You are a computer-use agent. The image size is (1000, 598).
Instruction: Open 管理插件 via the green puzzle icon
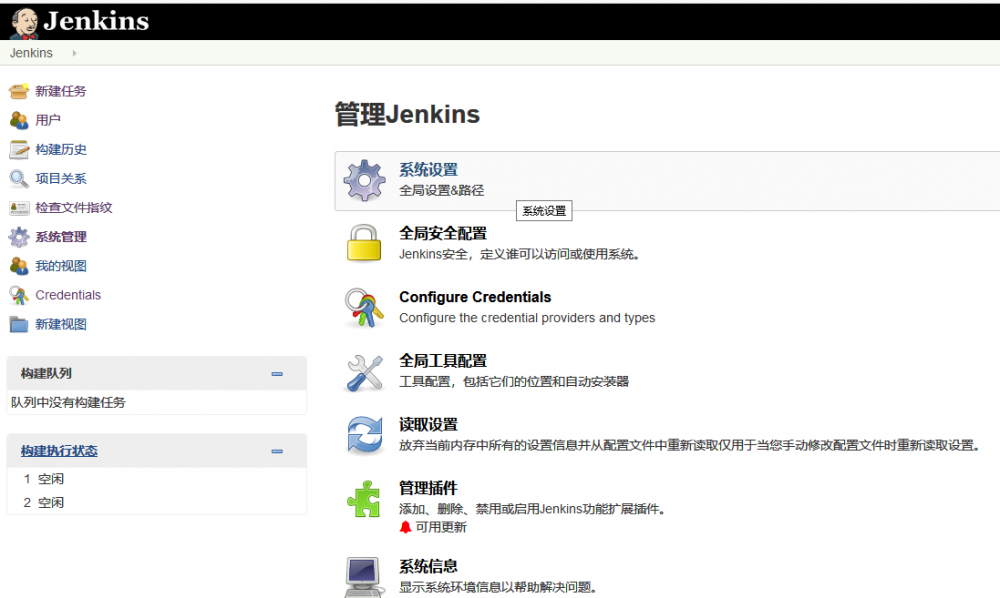(x=364, y=498)
